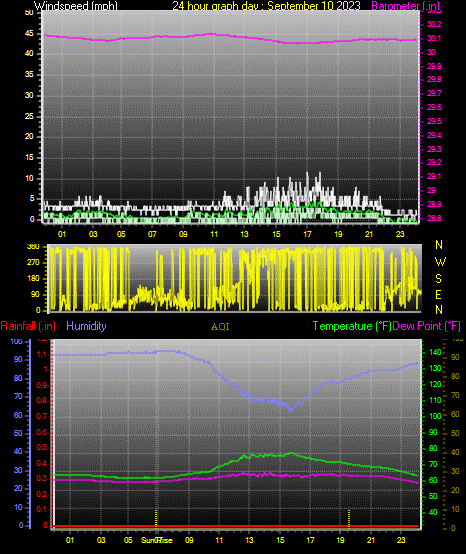Select the 80 value on the green temperature axis

click(x=433, y=448)
